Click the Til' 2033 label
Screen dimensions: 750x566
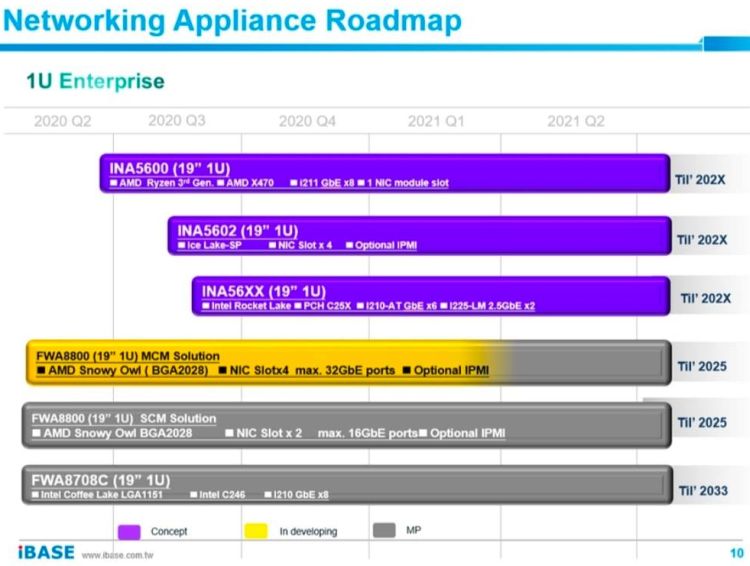(703, 490)
